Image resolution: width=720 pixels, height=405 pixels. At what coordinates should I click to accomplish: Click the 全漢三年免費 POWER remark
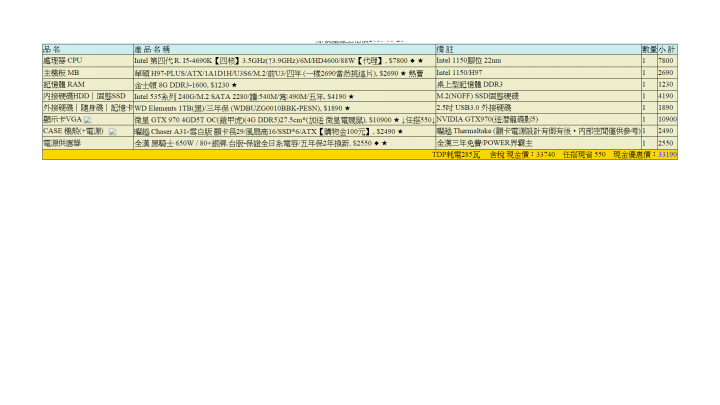pos(485,143)
